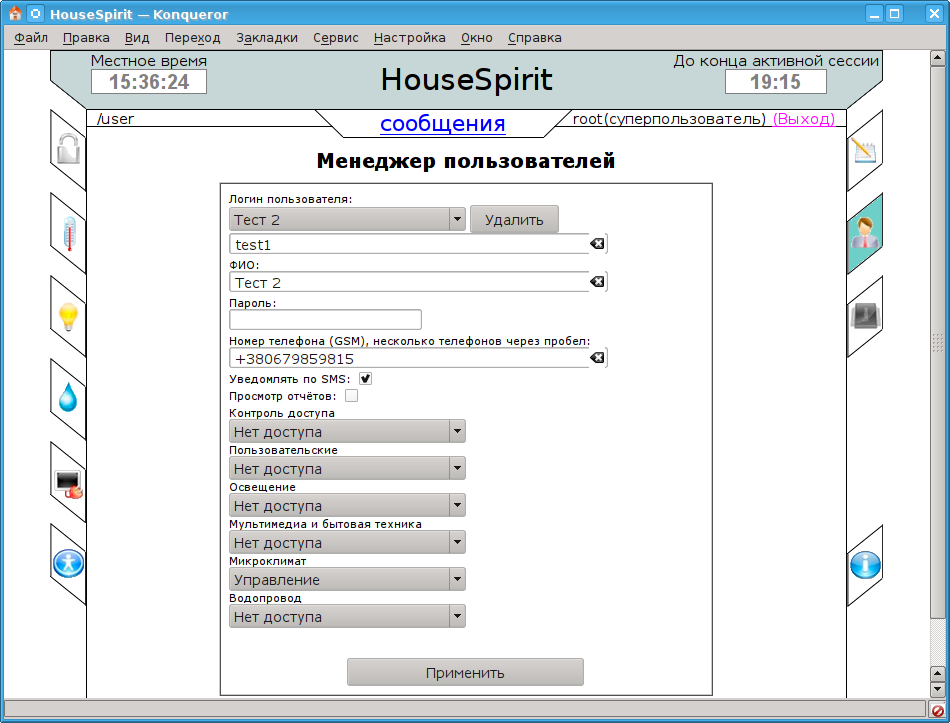
Task: Open the Настройка menu
Action: (409, 38)
